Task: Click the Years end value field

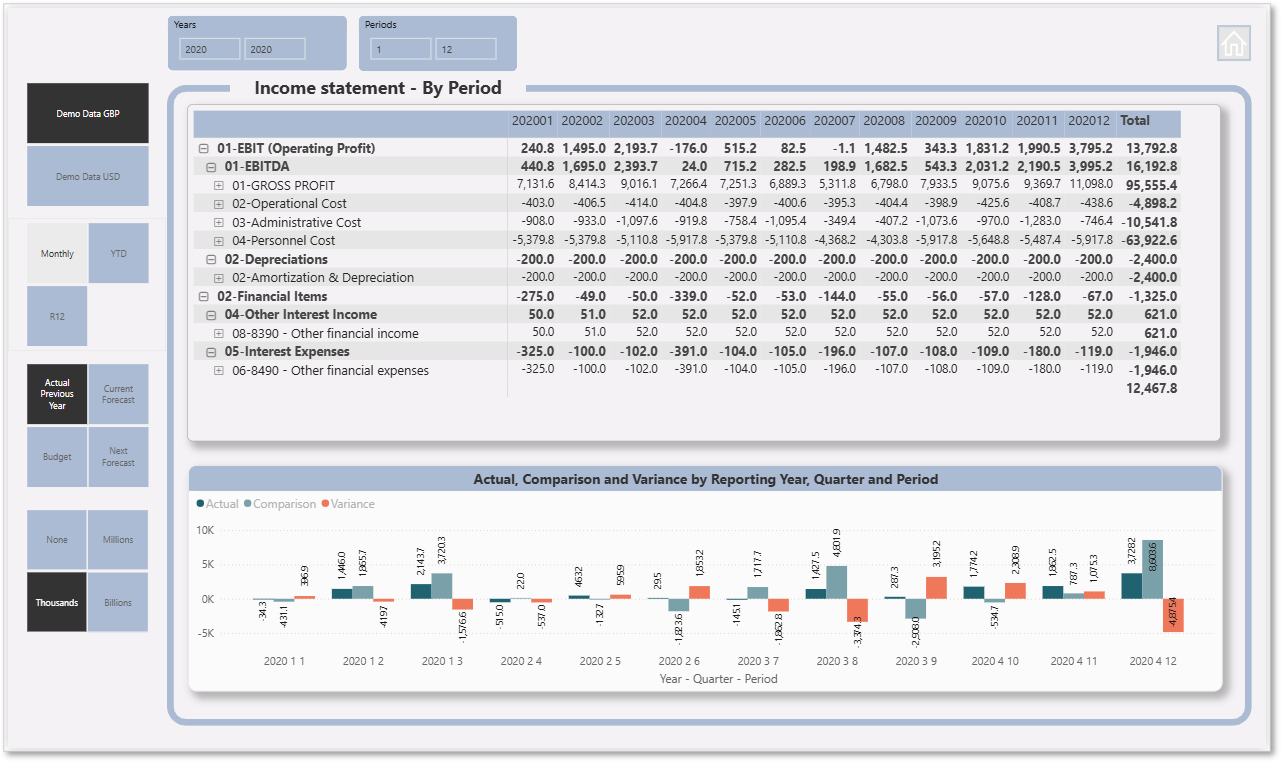Action: pyautogui.click(x=275, y=49)
